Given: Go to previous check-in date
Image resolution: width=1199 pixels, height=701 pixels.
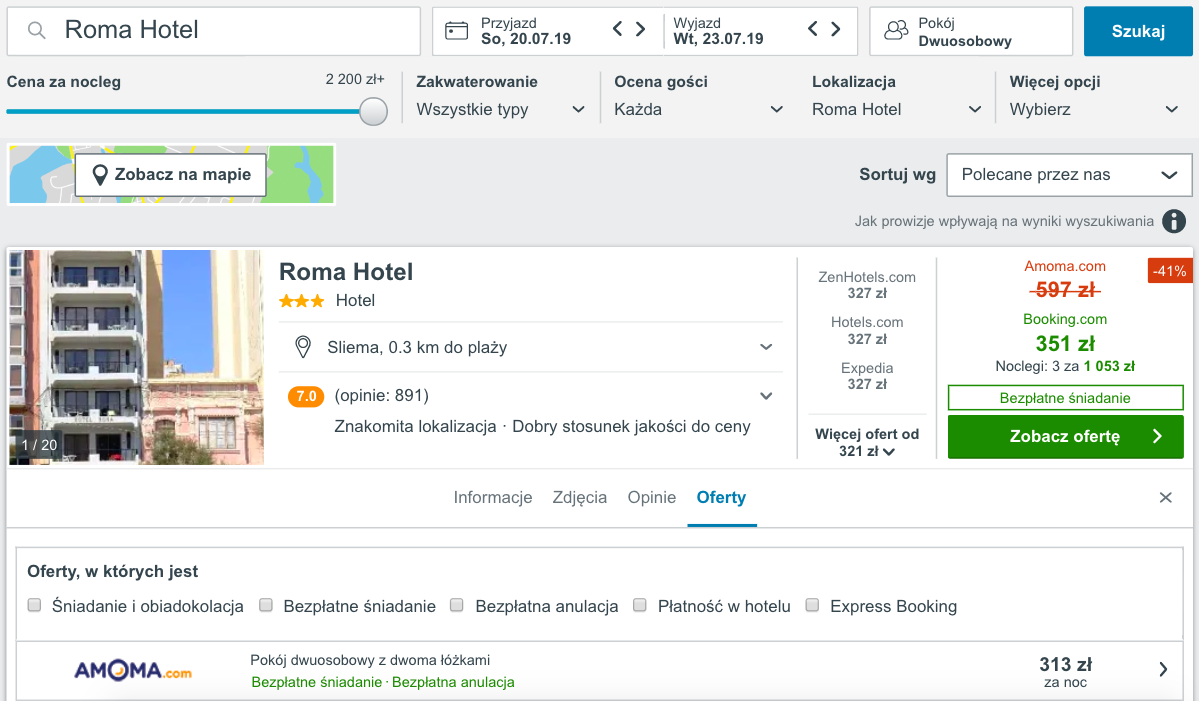Looking at the screenshot, I should (x=618, y=29).
